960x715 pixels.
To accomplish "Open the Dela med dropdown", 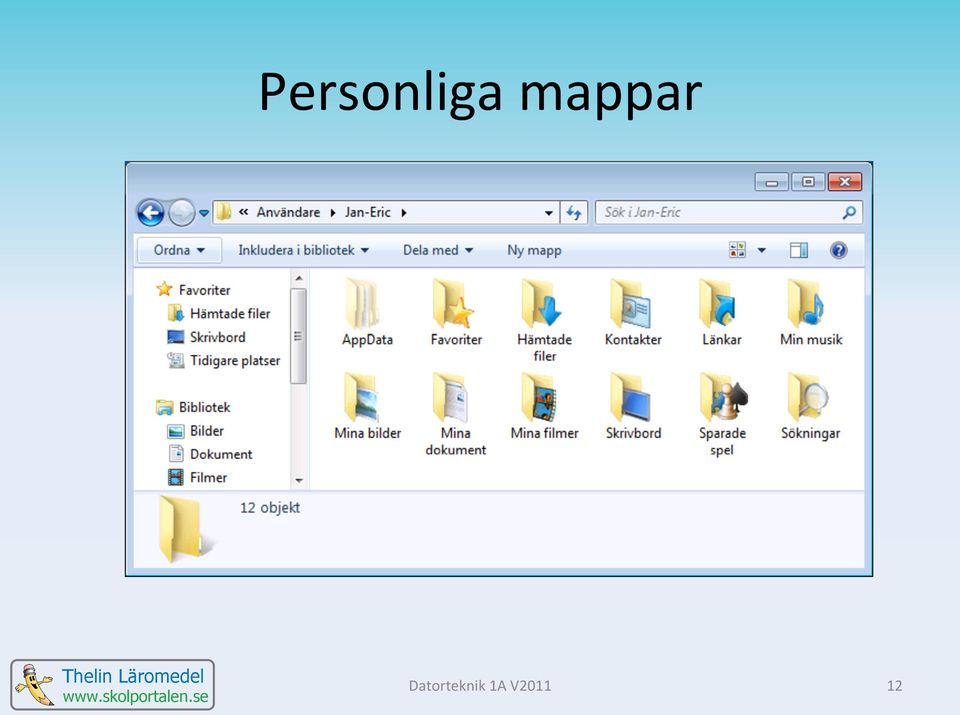I will click(438, 250).
